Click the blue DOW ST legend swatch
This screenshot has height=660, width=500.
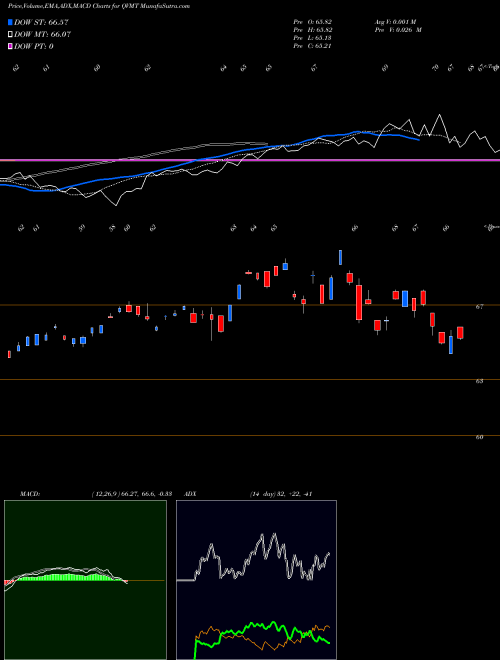click(x=10, y=22)
